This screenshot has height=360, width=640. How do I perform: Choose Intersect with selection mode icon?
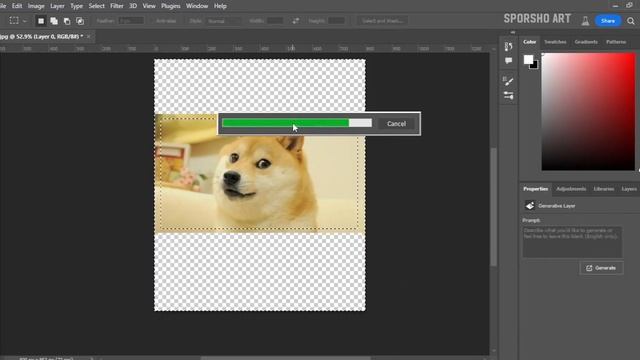(80, 21)
